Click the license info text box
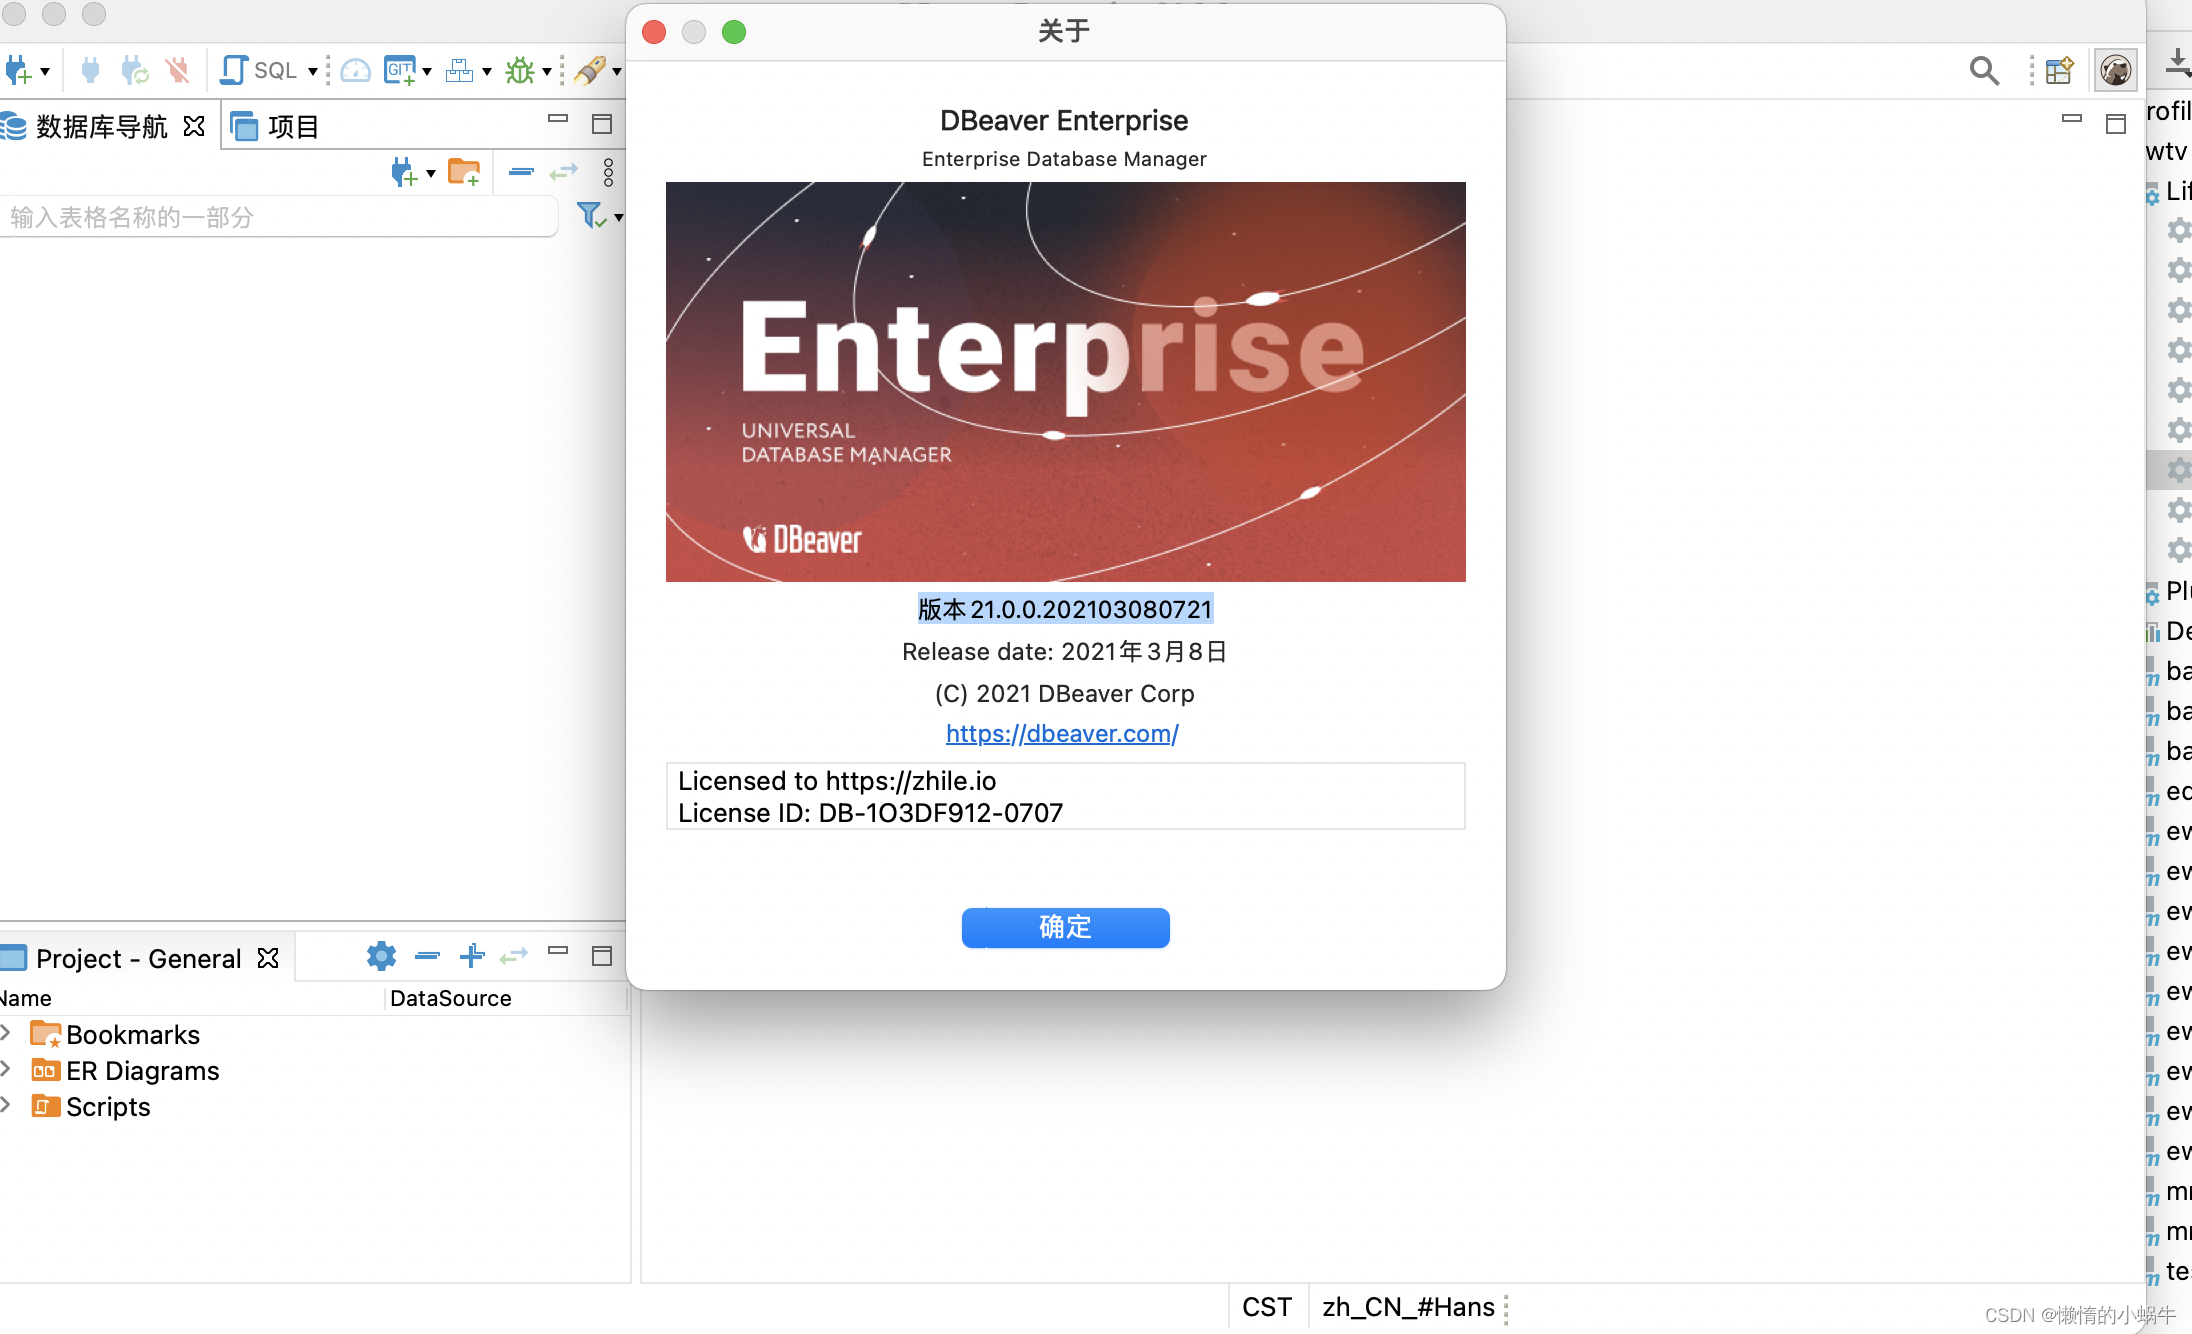Viewport: 2192px width, 1334px height. [x=1065, y=796]
